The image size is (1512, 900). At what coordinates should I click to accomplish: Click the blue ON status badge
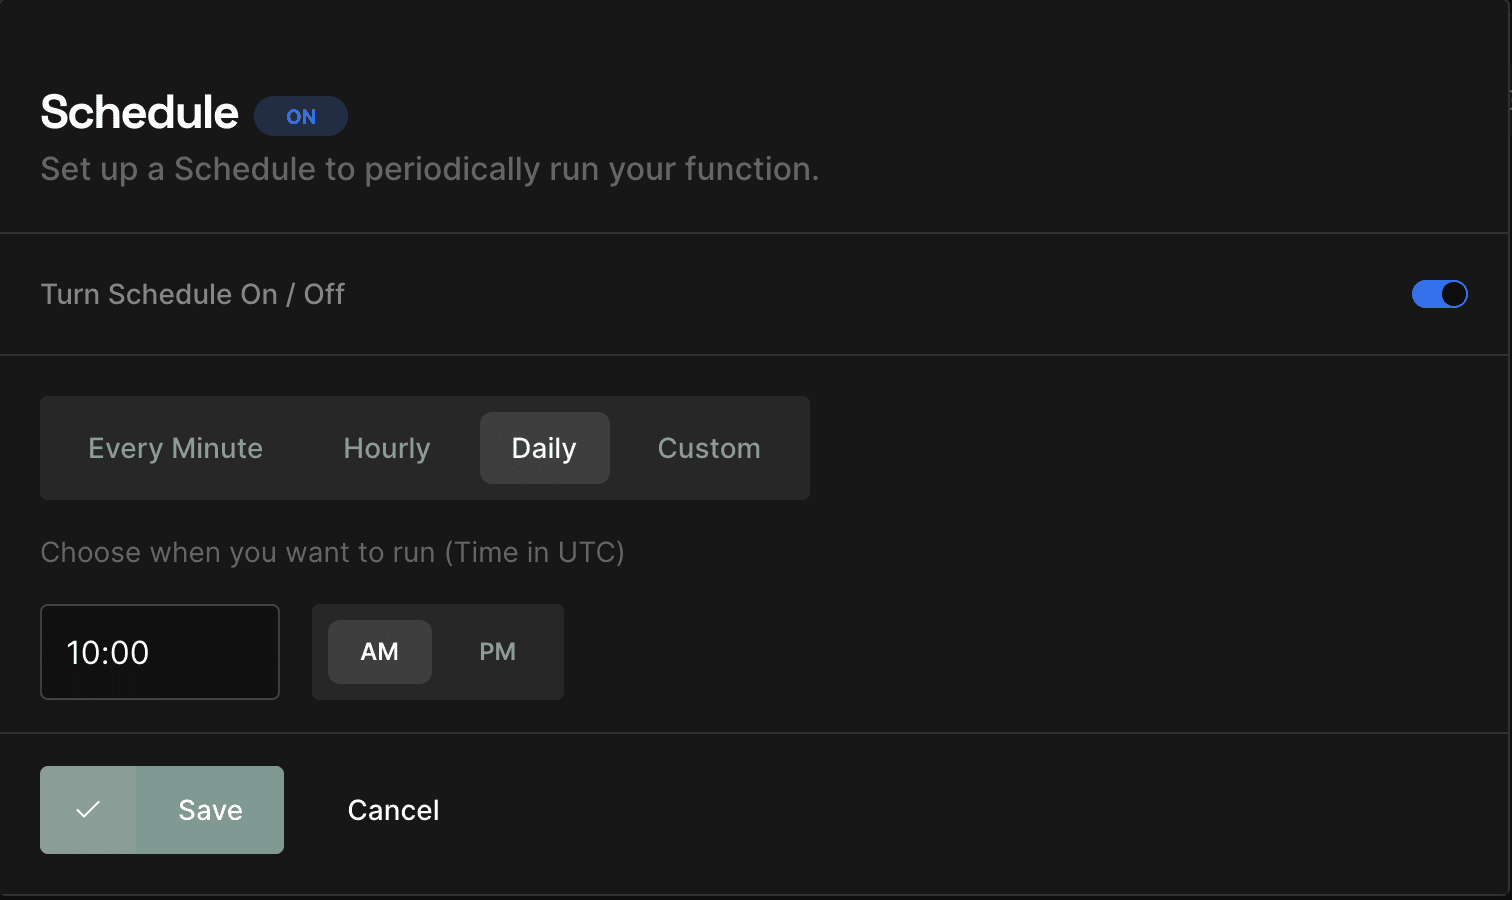(x=301, y=116)
